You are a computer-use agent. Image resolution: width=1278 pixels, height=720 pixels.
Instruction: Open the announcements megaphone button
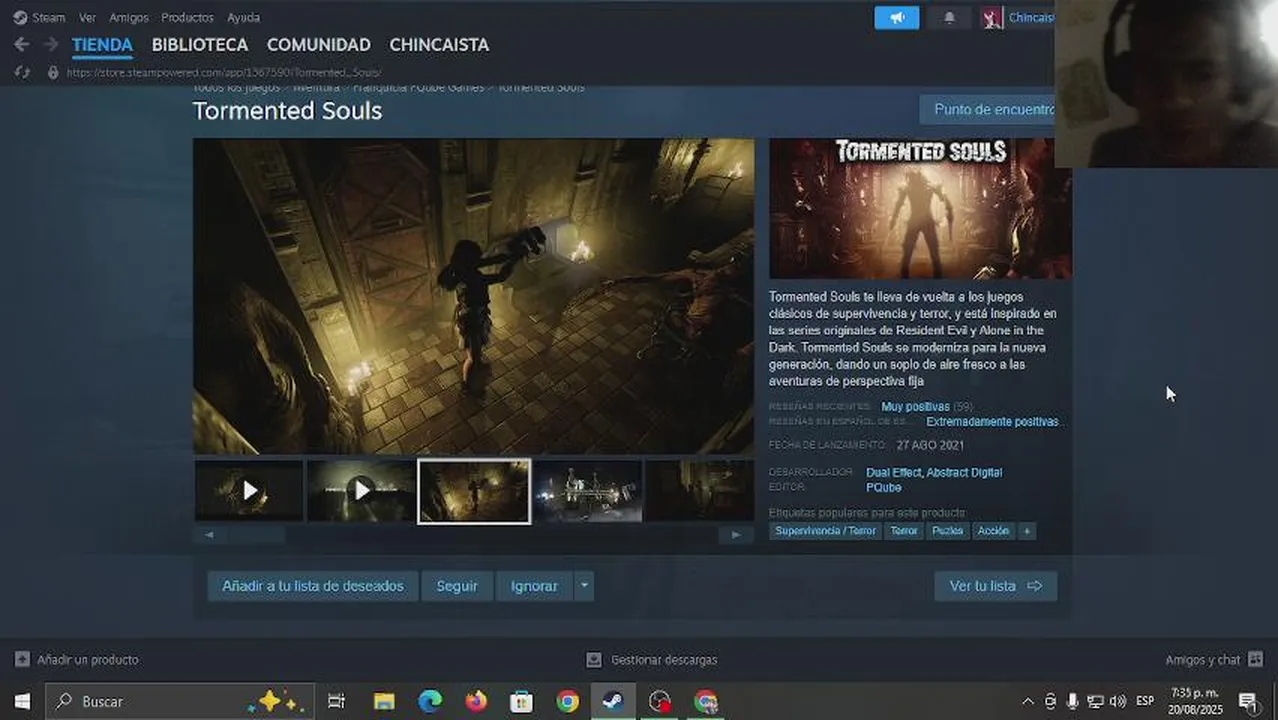pyautogui.click(x=897, y=17)
